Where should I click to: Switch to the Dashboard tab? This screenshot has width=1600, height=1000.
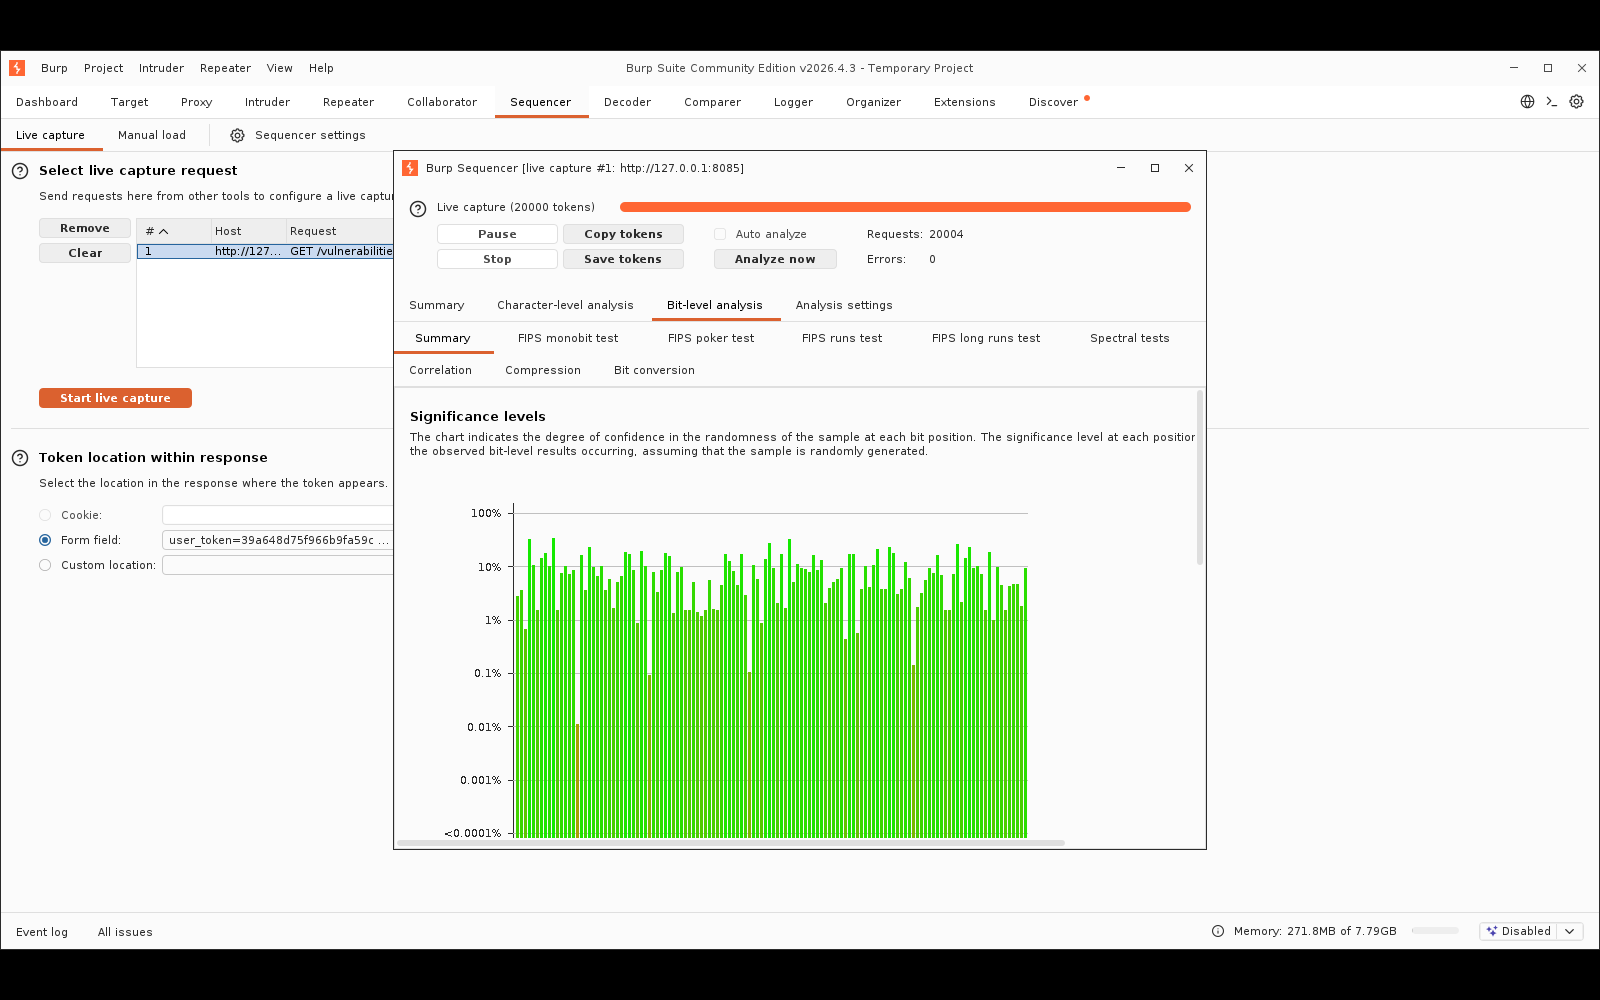pyautogui.click(x=47, y=102)
